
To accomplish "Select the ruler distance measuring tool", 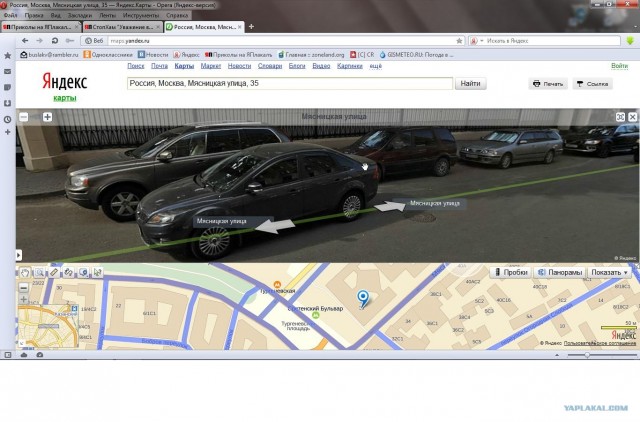I will coord(54,272).
